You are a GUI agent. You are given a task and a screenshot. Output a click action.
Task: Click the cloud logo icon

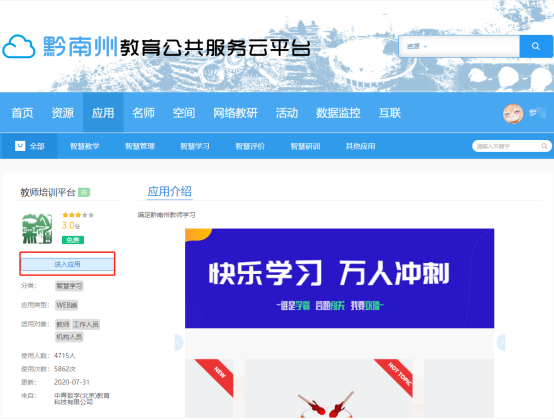19,47
